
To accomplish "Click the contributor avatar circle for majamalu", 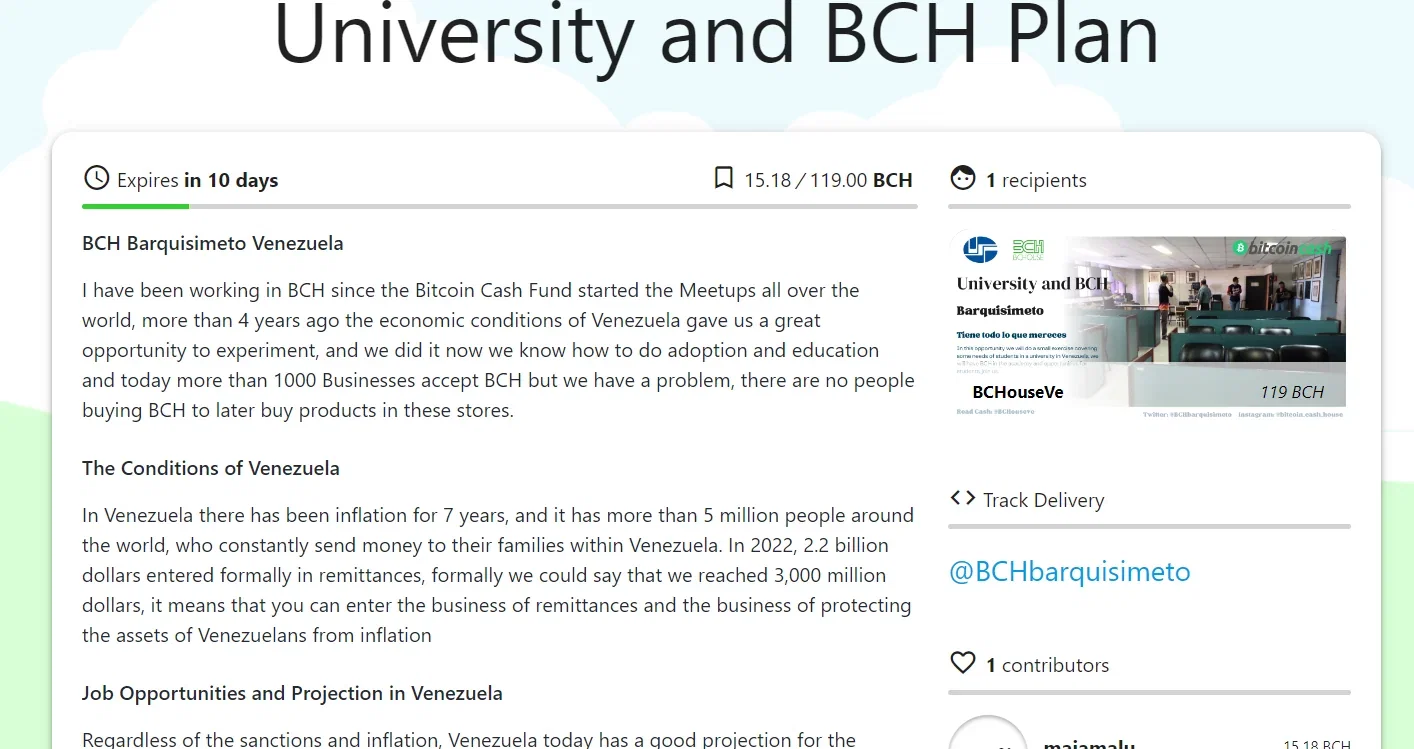I will tap(987, 735).
